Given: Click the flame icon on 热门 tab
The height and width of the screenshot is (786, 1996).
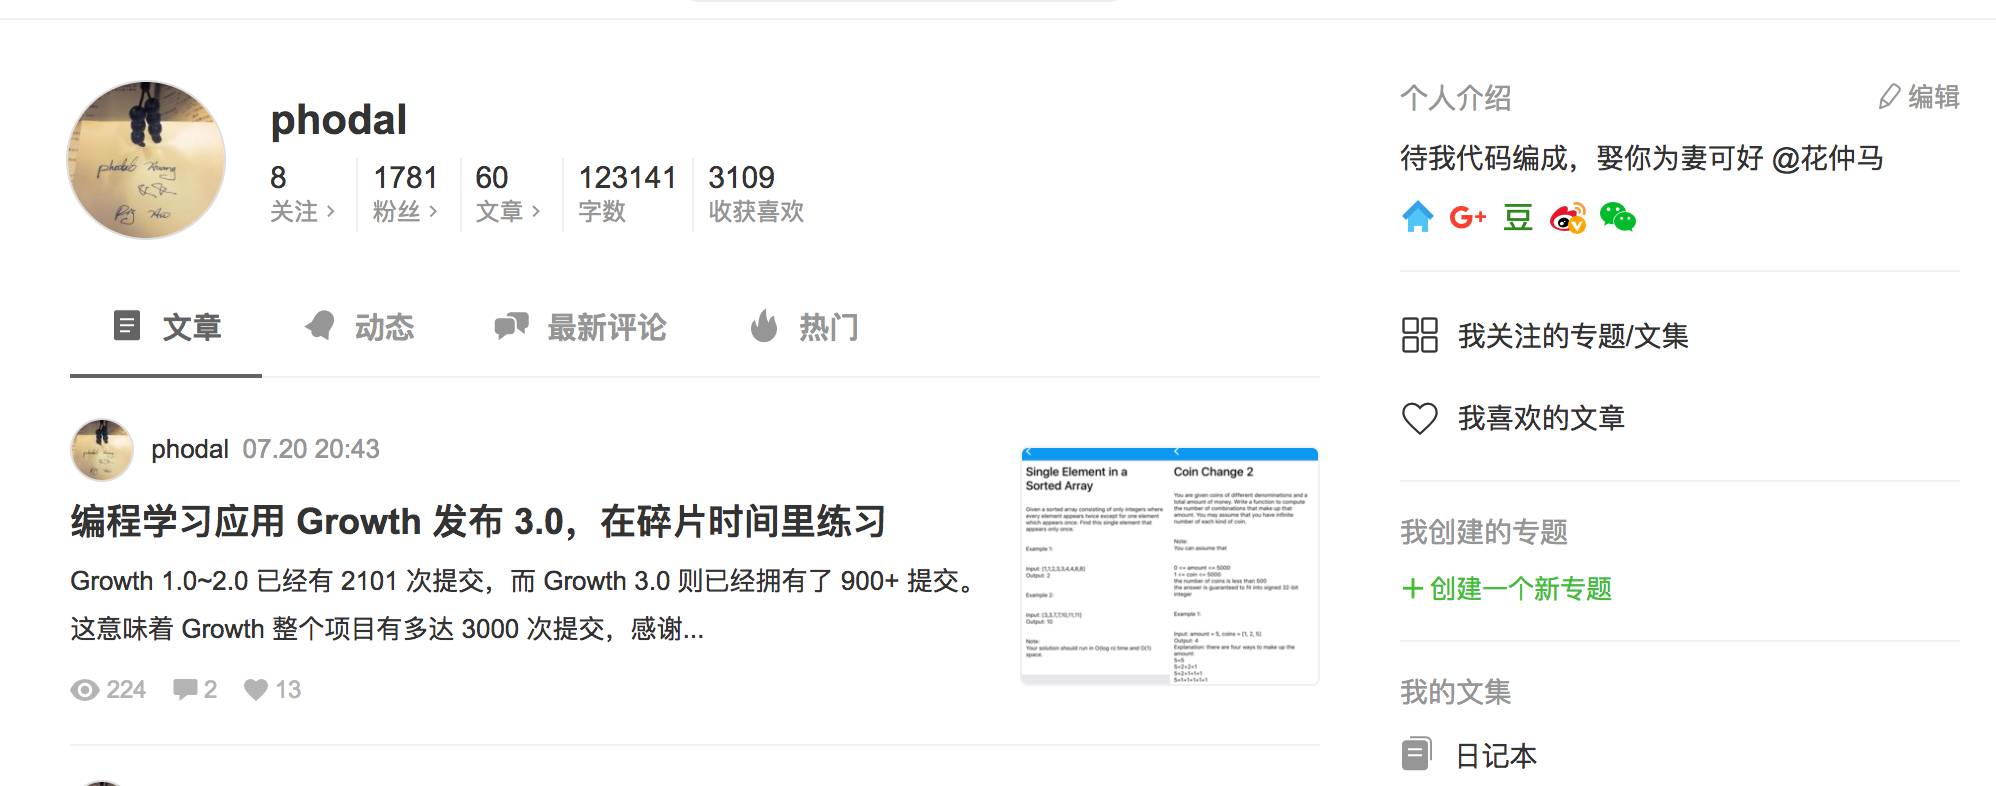Looking at the screenshot, I should 764,326.
